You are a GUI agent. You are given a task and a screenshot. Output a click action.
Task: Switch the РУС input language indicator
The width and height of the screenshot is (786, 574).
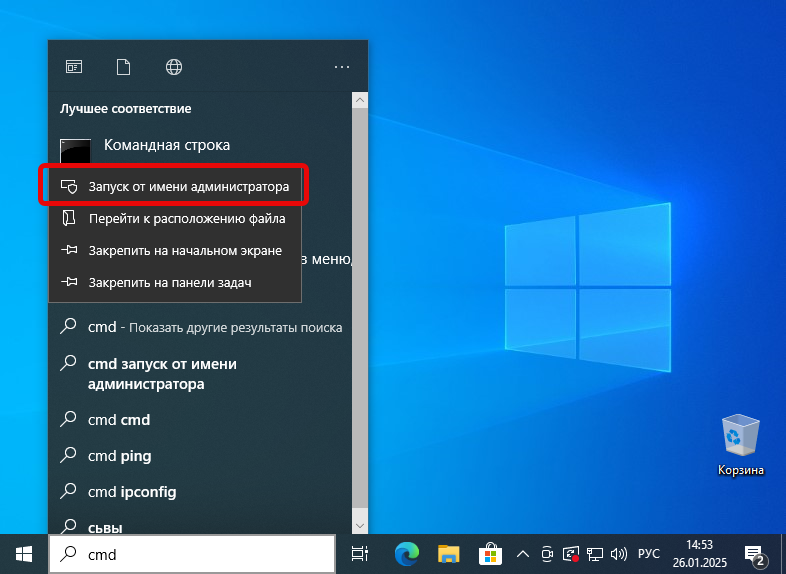coord(649,553)
